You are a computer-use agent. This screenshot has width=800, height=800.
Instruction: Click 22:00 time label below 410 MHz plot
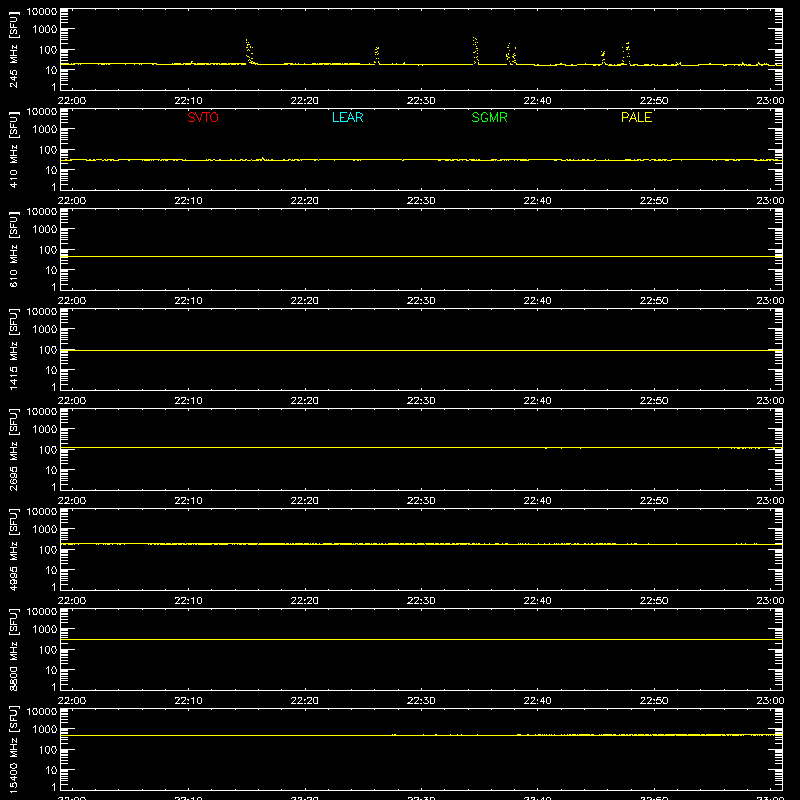[72, 201]
